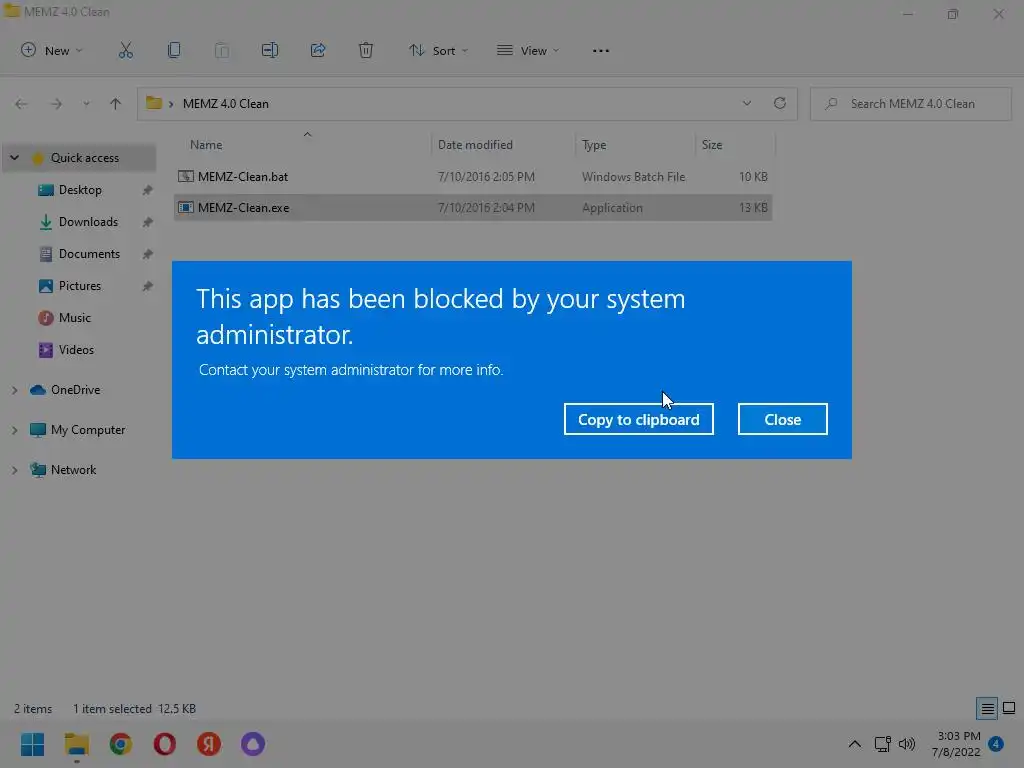Show hidden system tray icons
Viewport: 1024px width, 768px height.
tap(854, 744)
